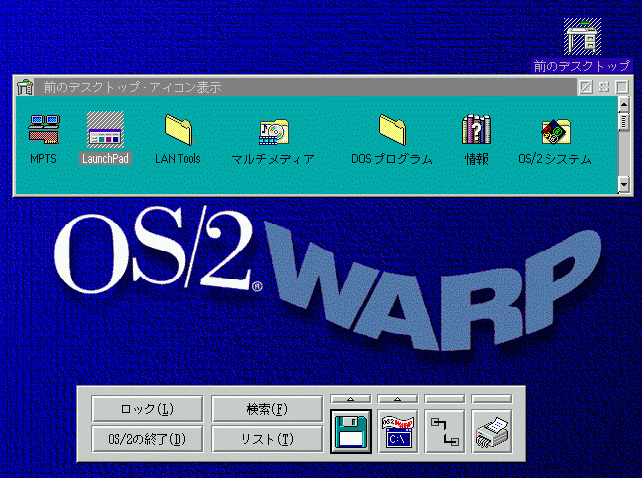The image size is (642, 478).
Task: Click the hide button on the title bar
Action: click(x=586, y=87)
